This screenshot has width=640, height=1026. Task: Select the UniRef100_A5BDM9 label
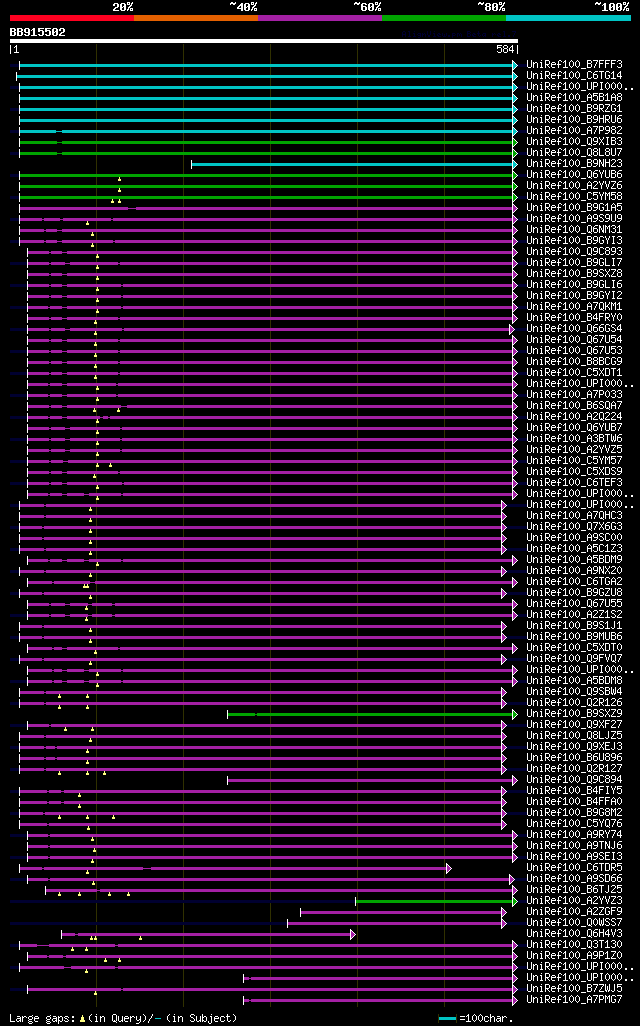(x=574, y=560)
